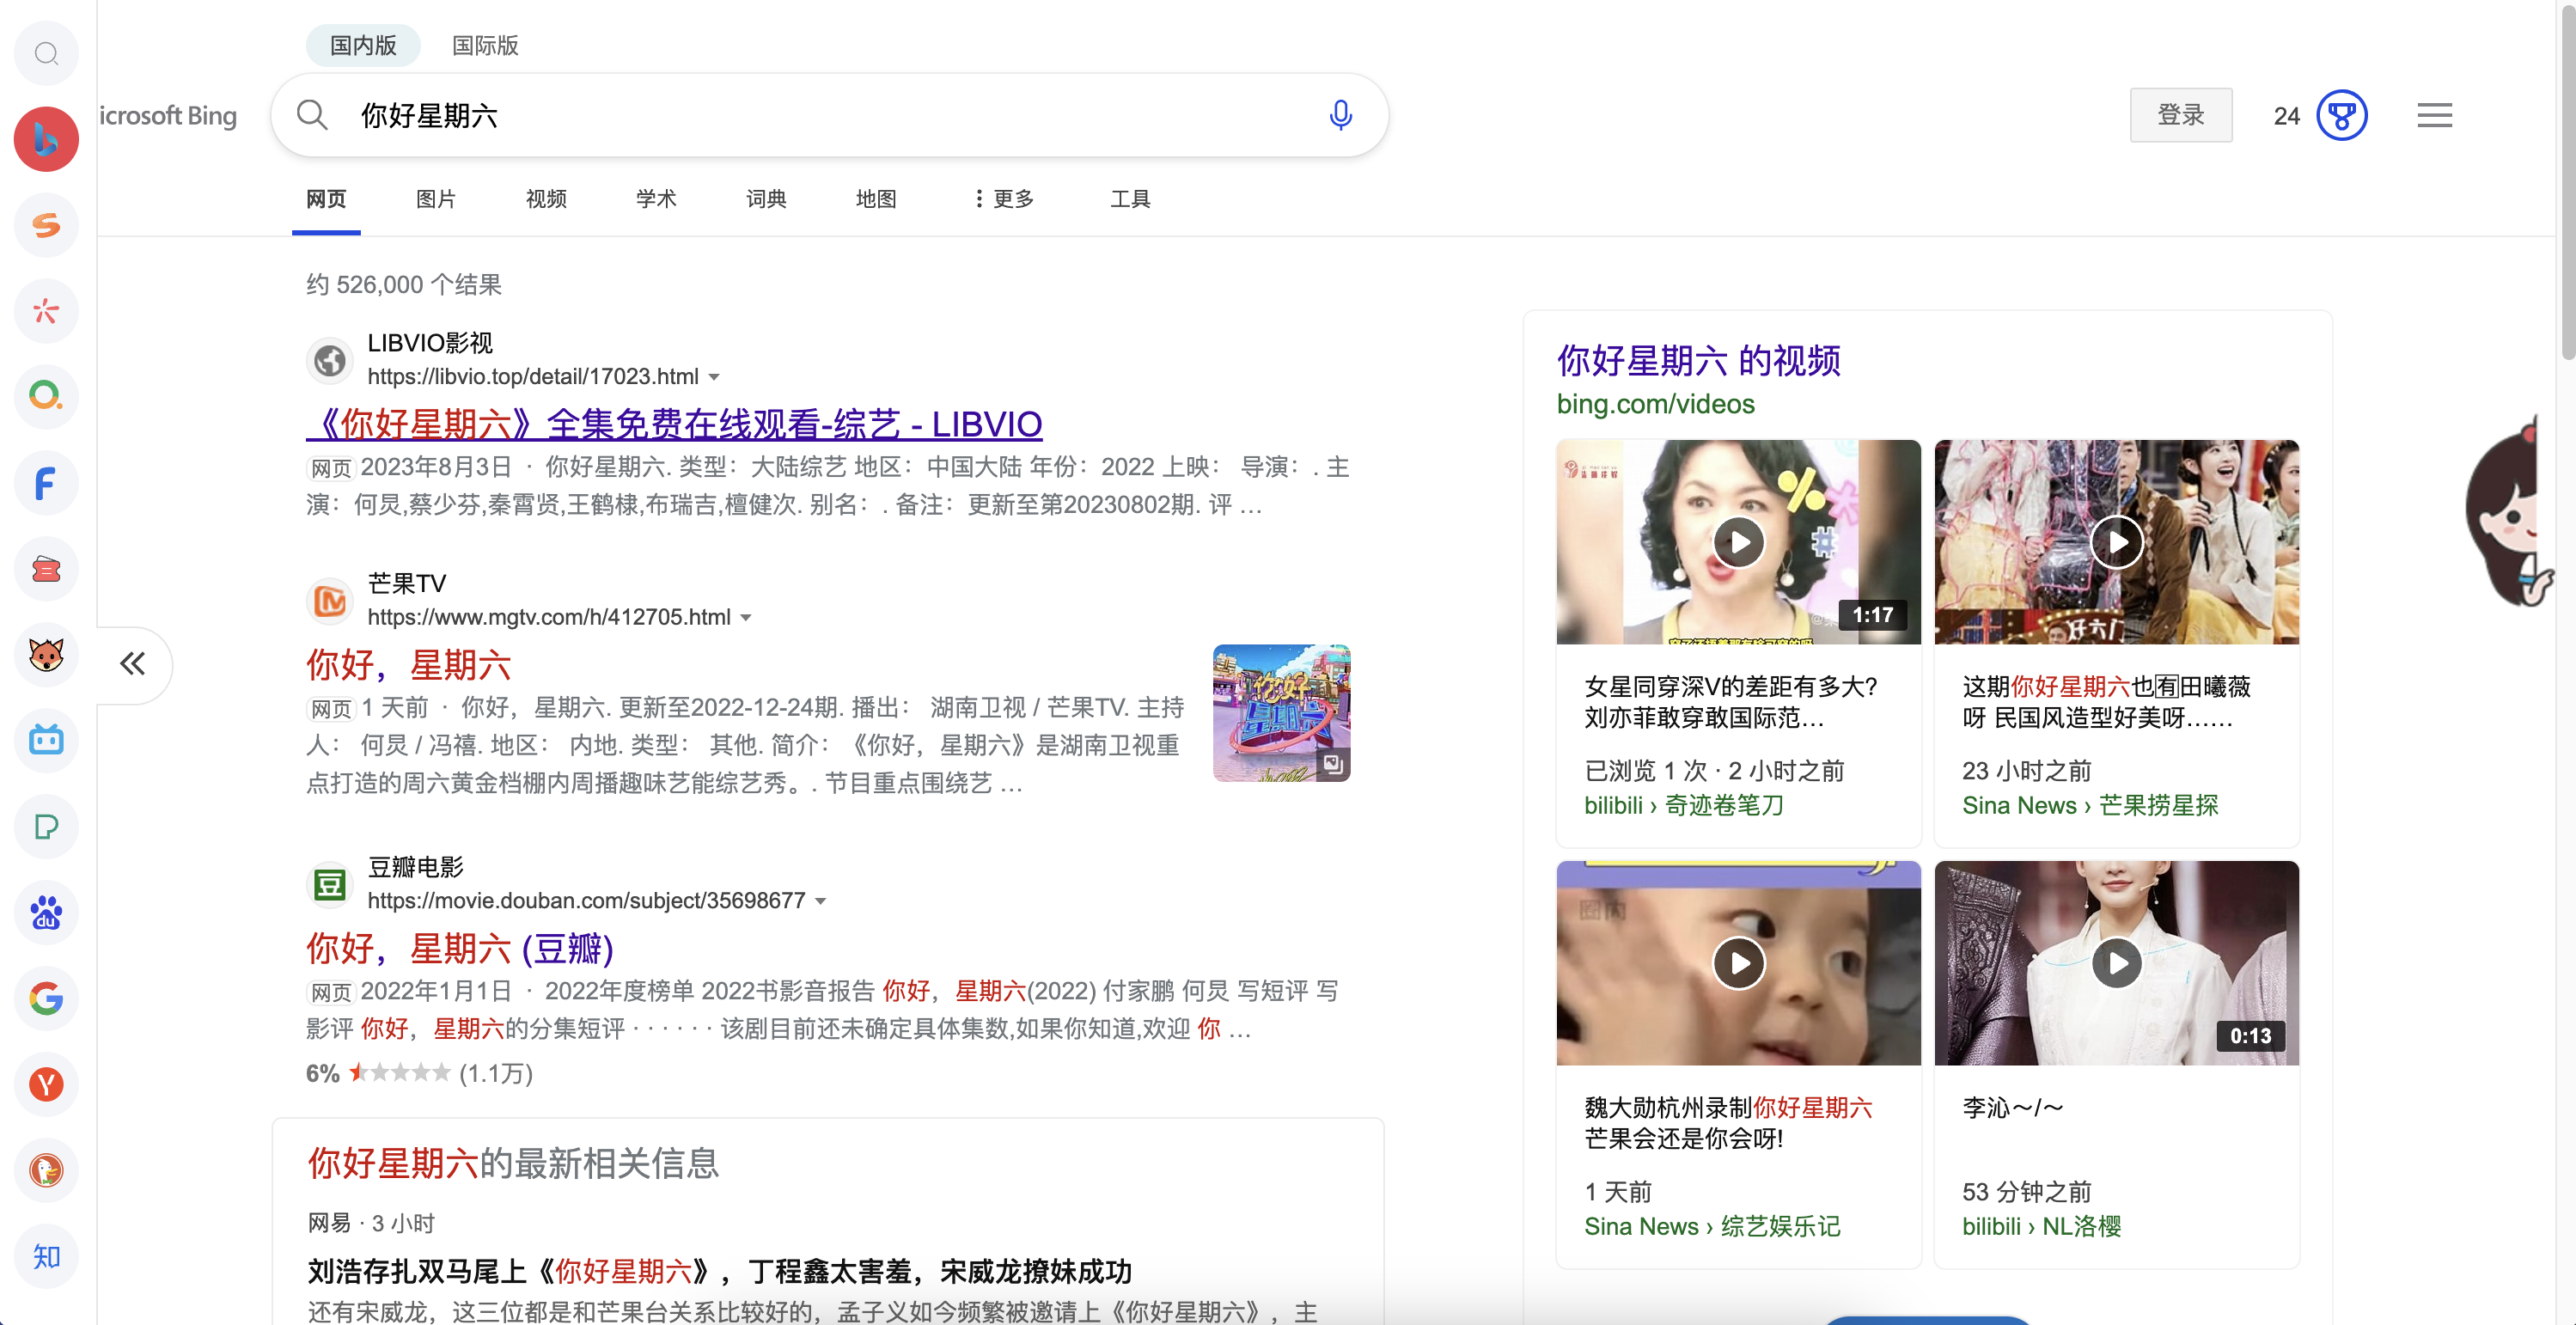Select the Bilibili sidebar icon

coord(46,740)
